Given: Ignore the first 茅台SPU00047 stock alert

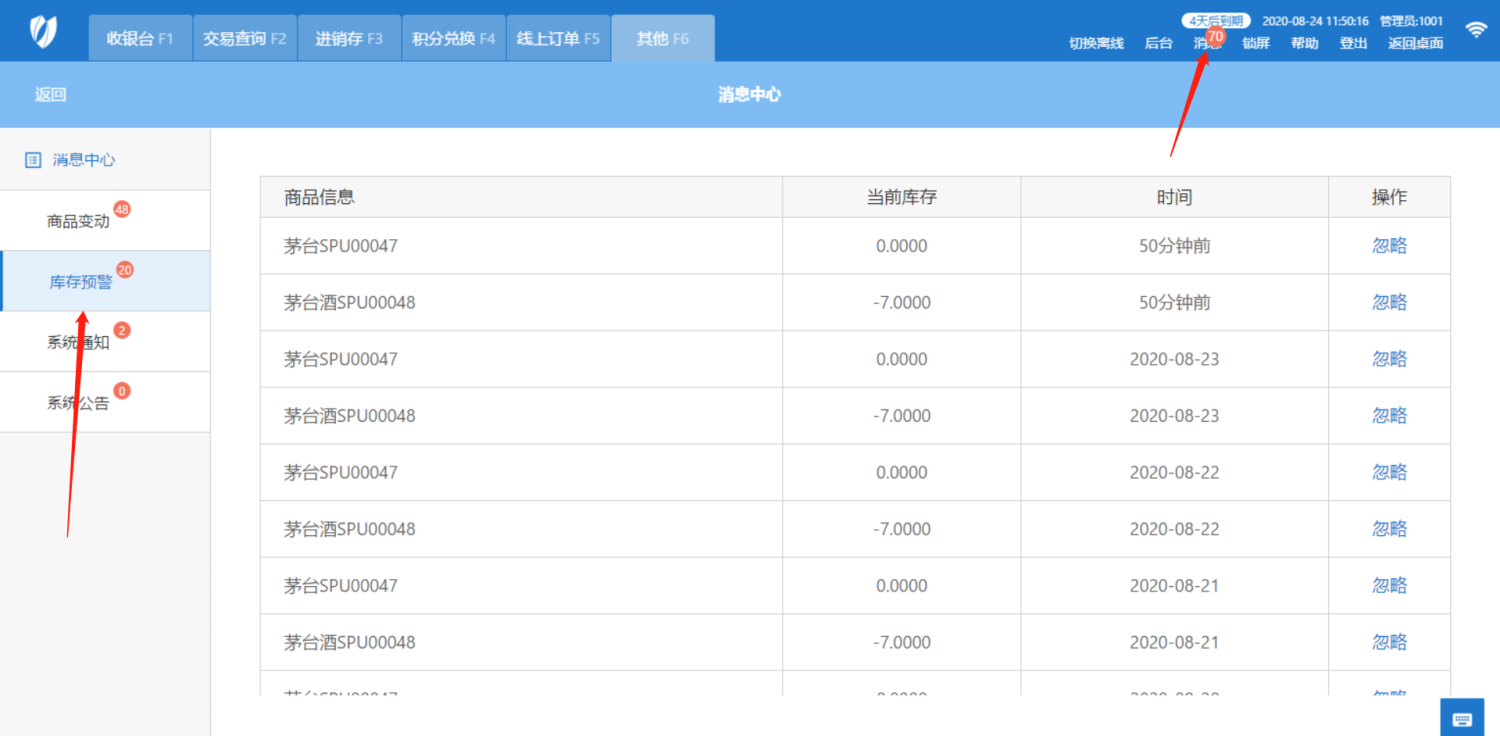Looking at the screenshot, I should point(1389,245).
